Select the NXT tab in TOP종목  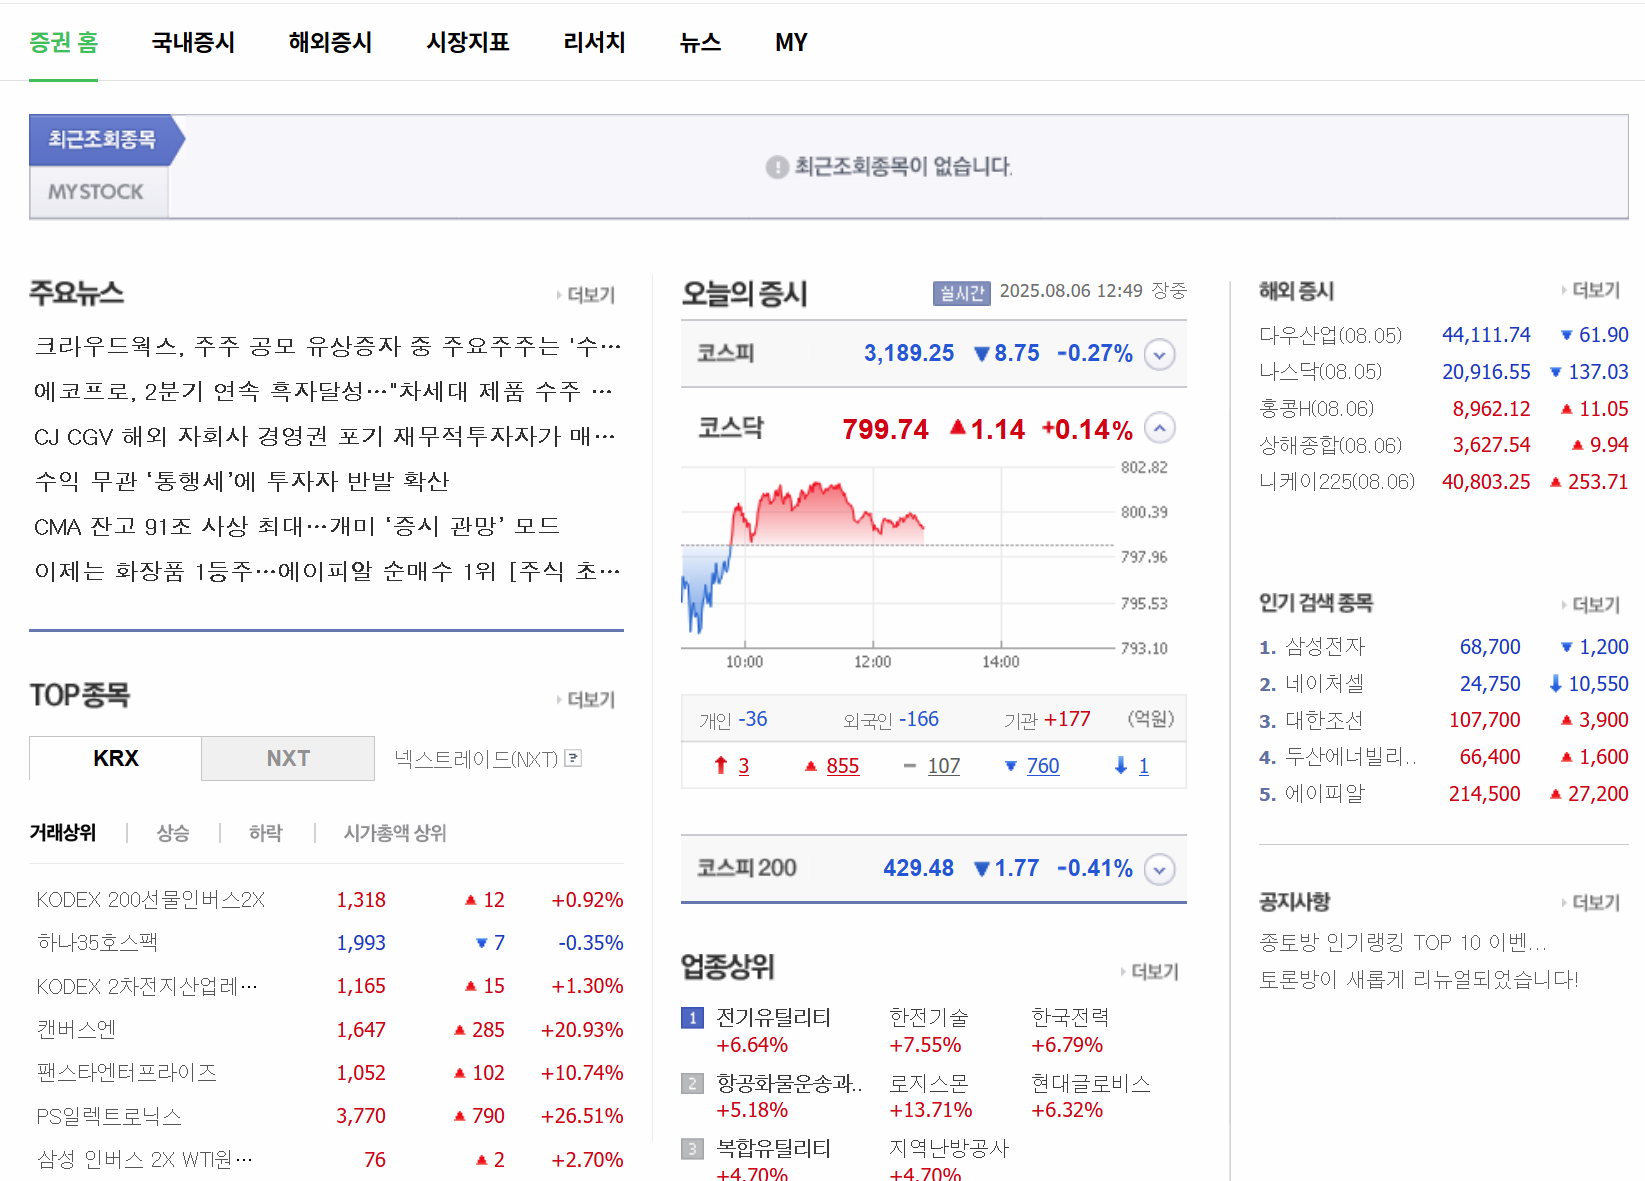click(x=288, y=758)
